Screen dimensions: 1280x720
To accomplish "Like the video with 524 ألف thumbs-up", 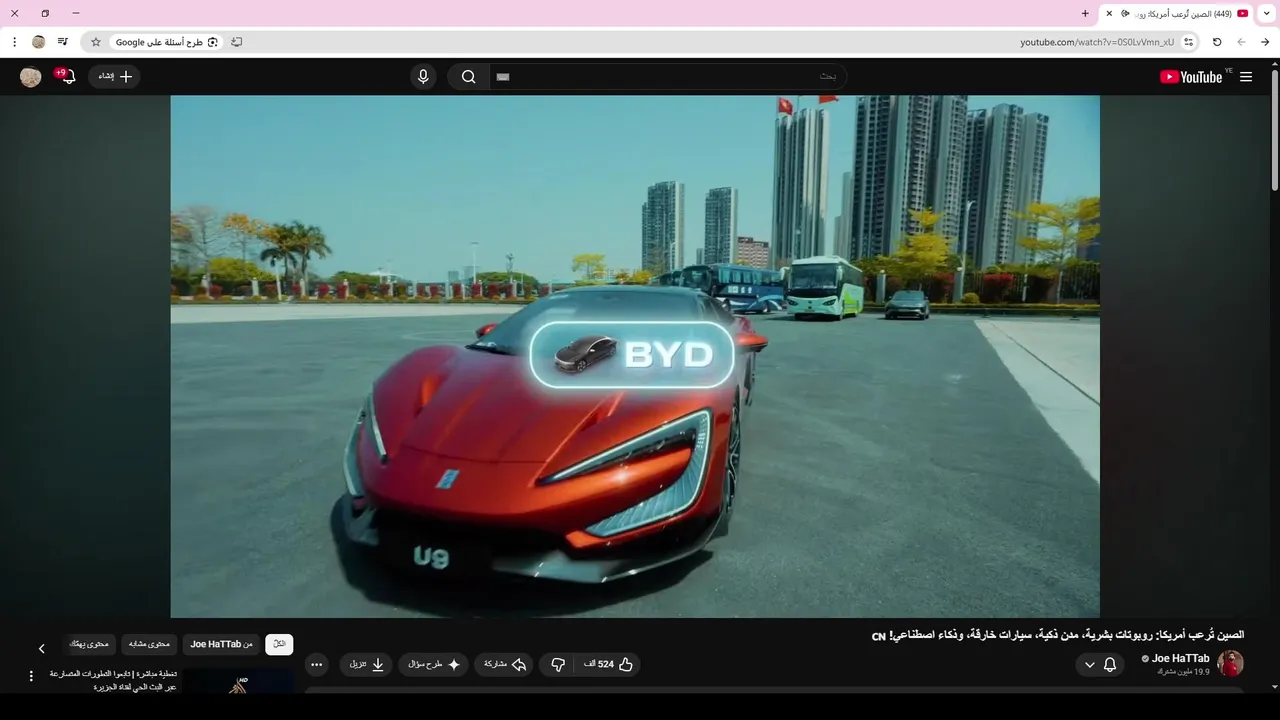I will click(609, 664).
